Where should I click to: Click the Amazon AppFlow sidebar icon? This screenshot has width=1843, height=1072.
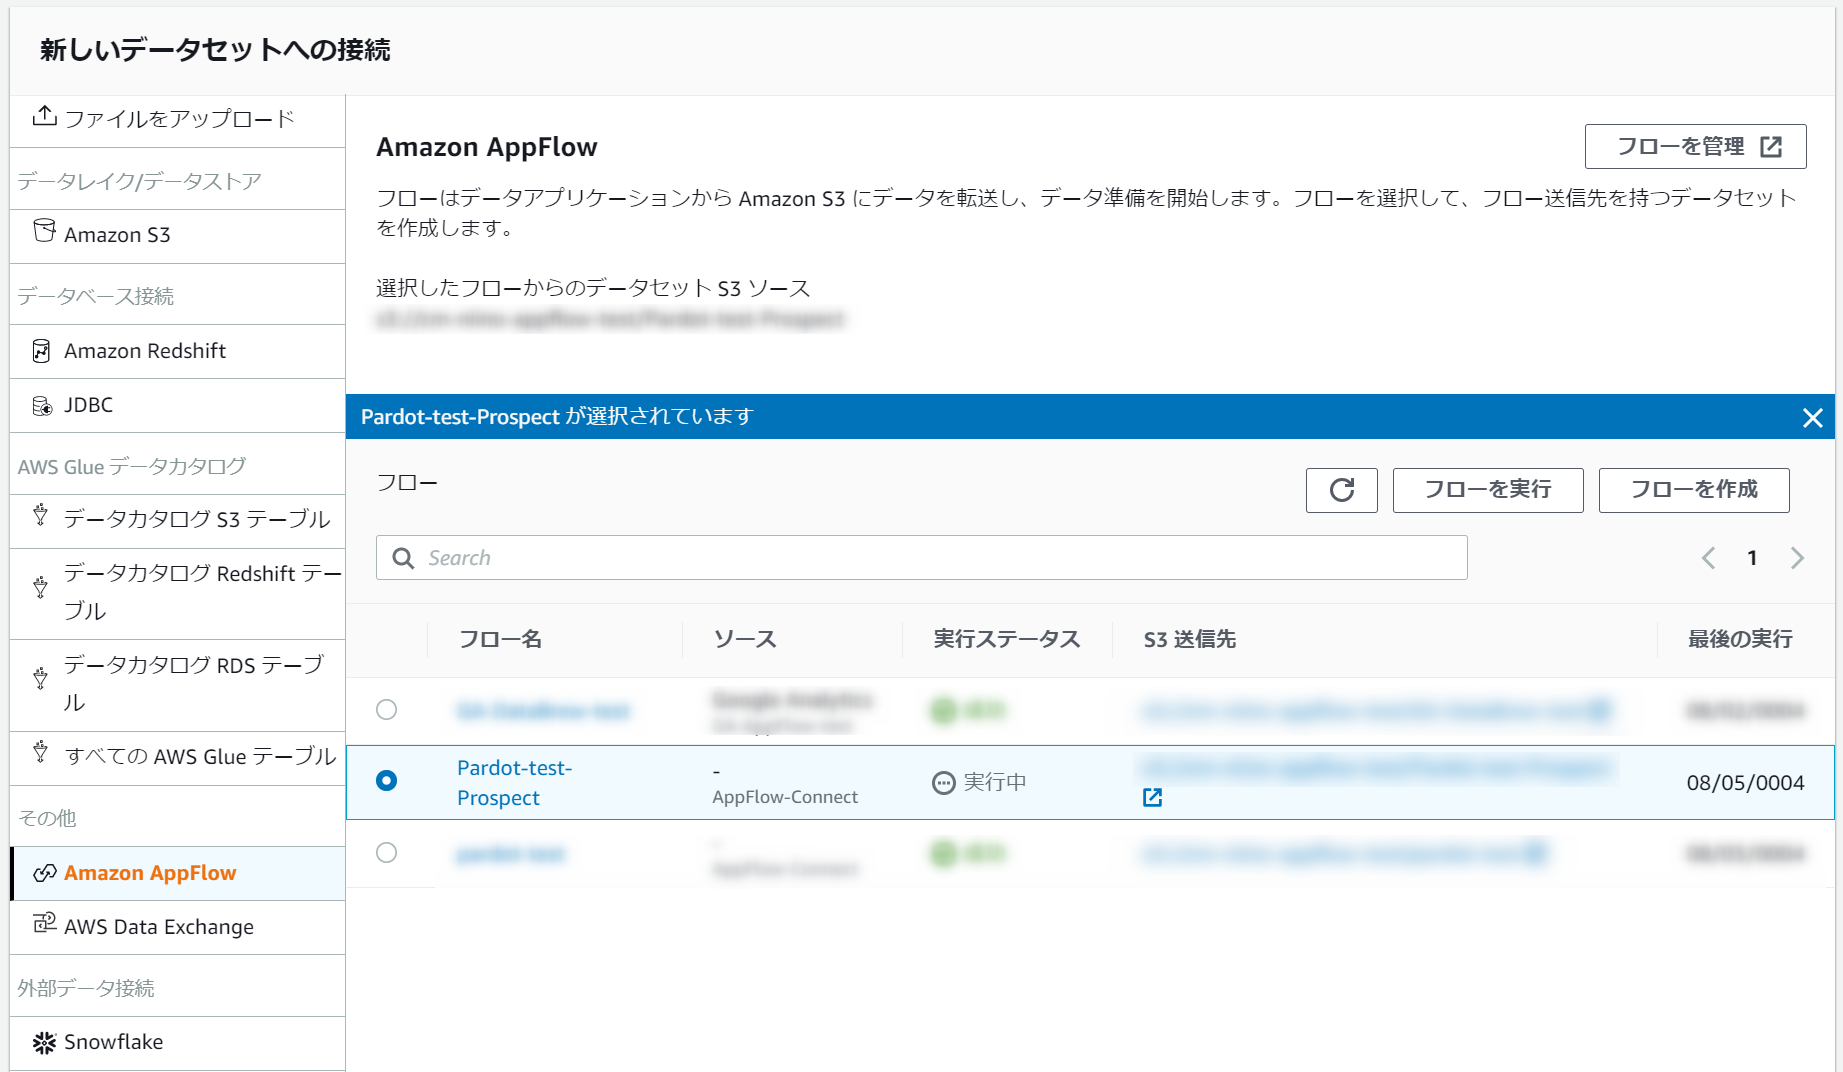(x=44, y=872)
